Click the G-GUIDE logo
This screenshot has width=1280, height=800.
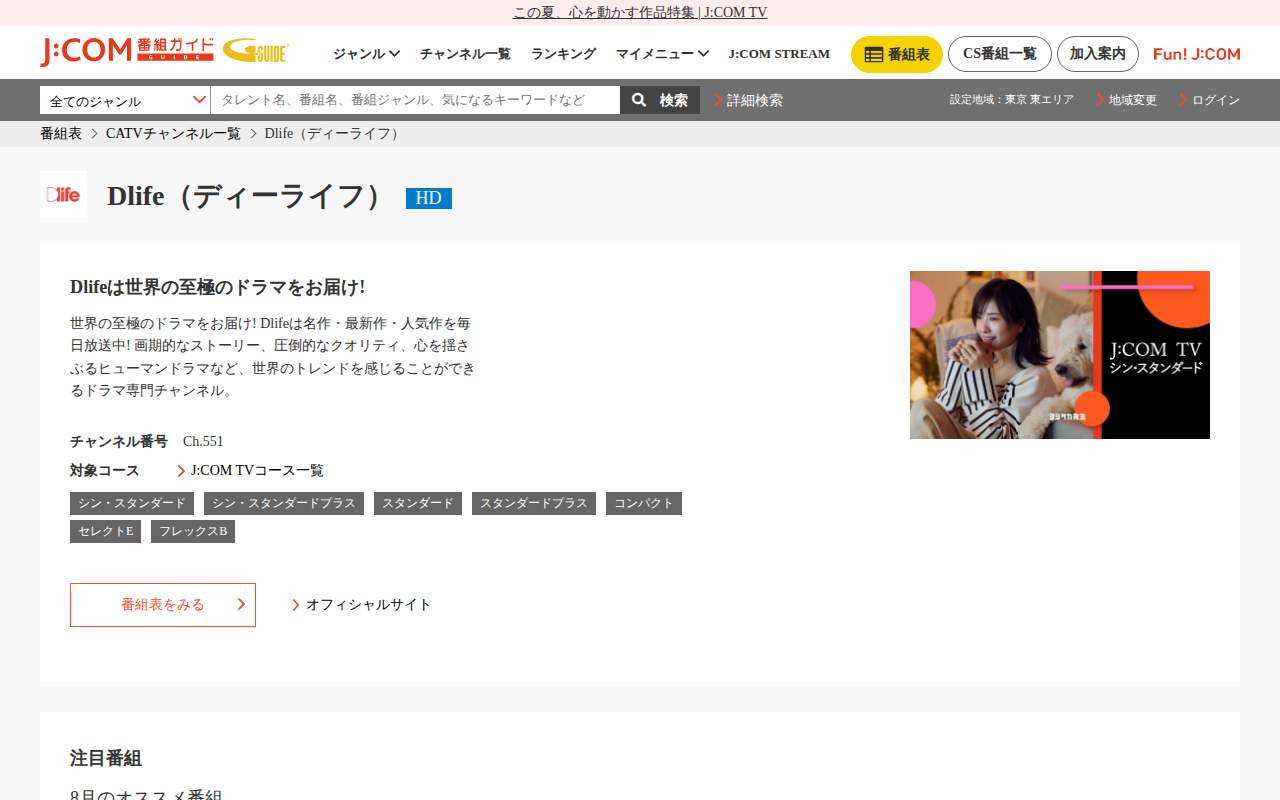click(256, 51)
